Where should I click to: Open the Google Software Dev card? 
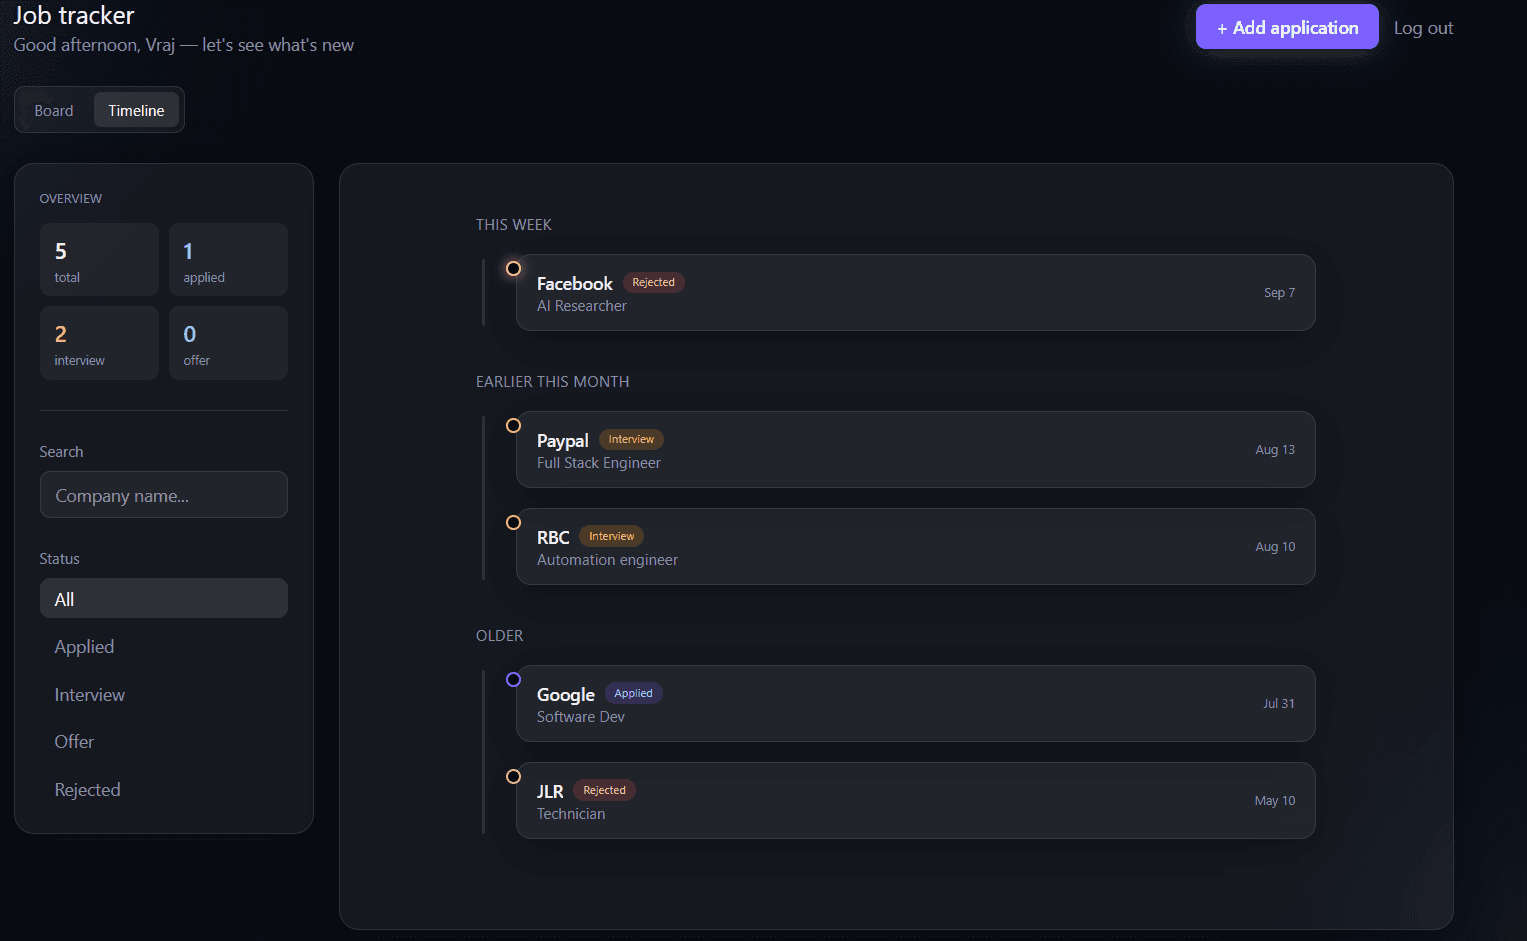click(915, 703)
